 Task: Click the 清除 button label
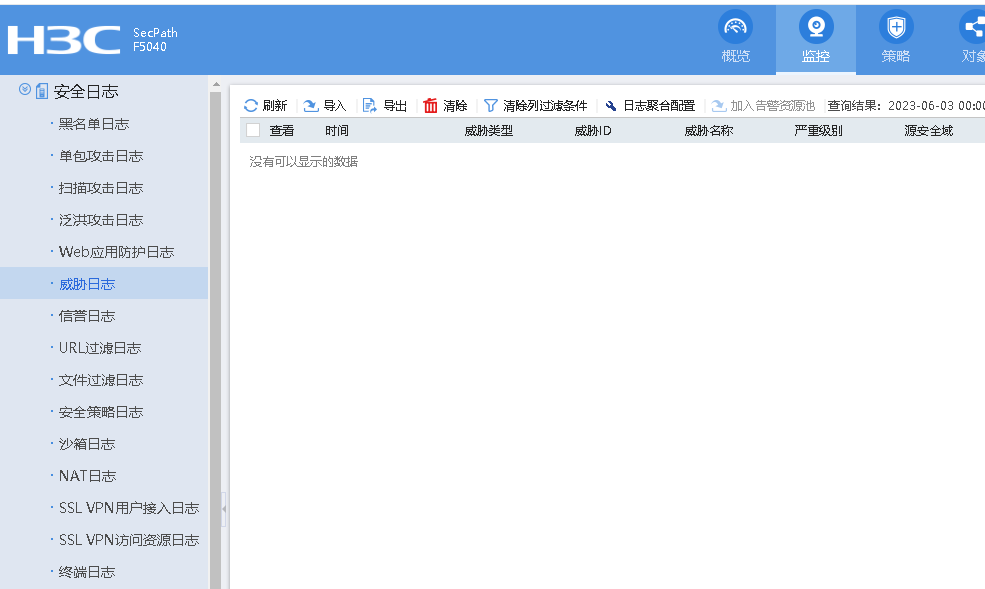point(455,105)
